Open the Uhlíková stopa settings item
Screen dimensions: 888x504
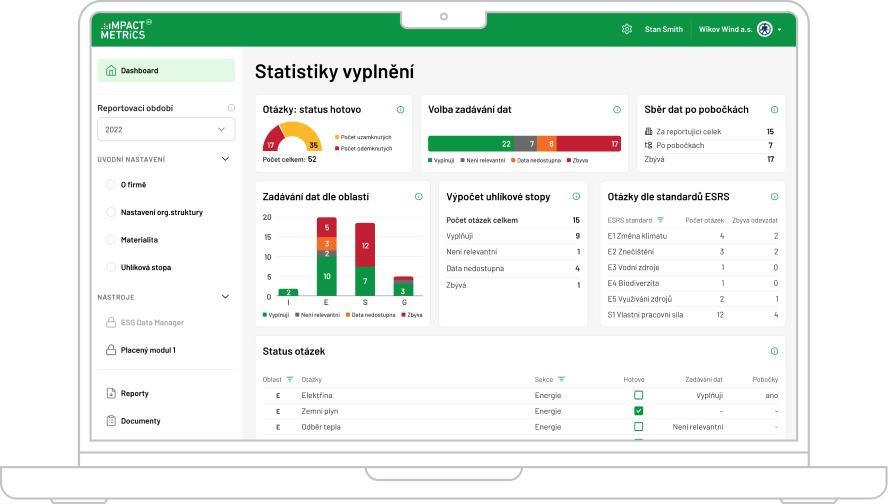click(x=146, y=268)
